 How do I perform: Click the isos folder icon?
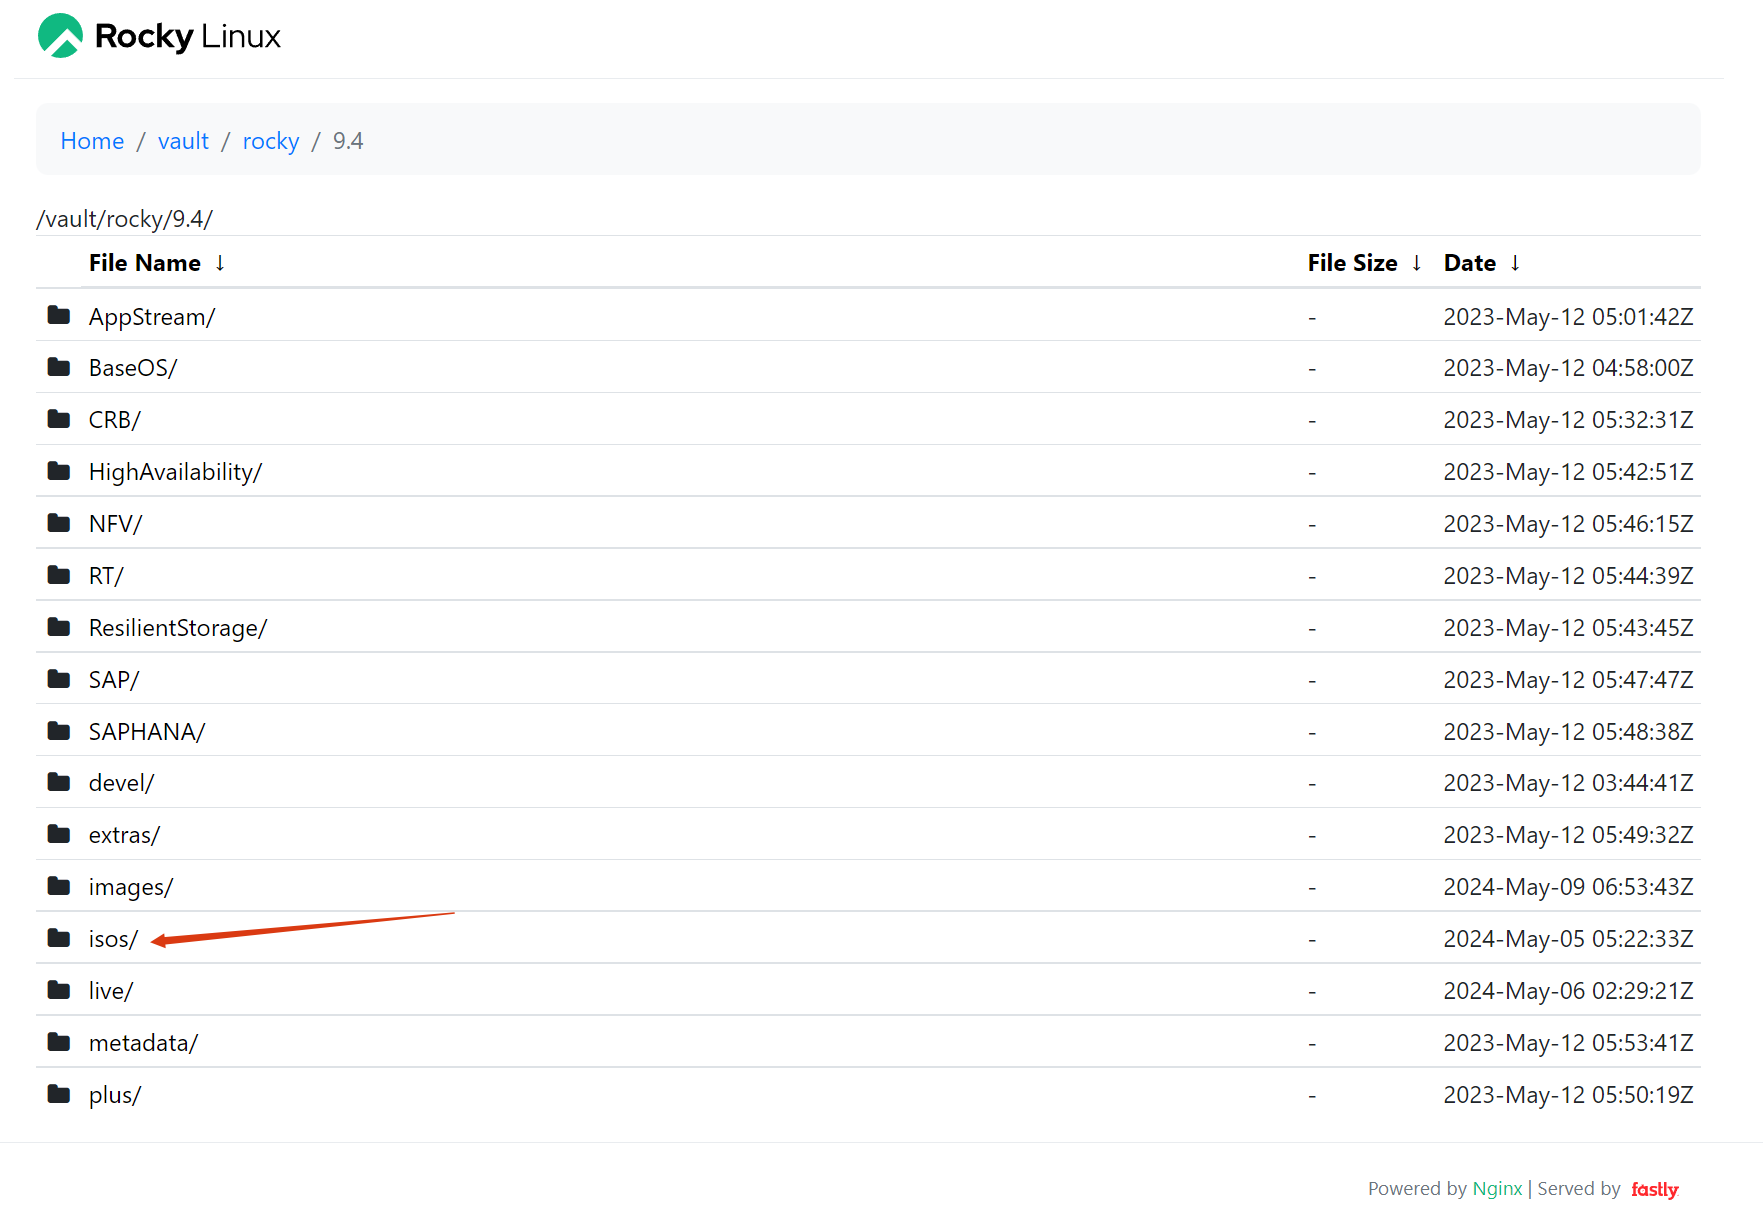point(59,938)
